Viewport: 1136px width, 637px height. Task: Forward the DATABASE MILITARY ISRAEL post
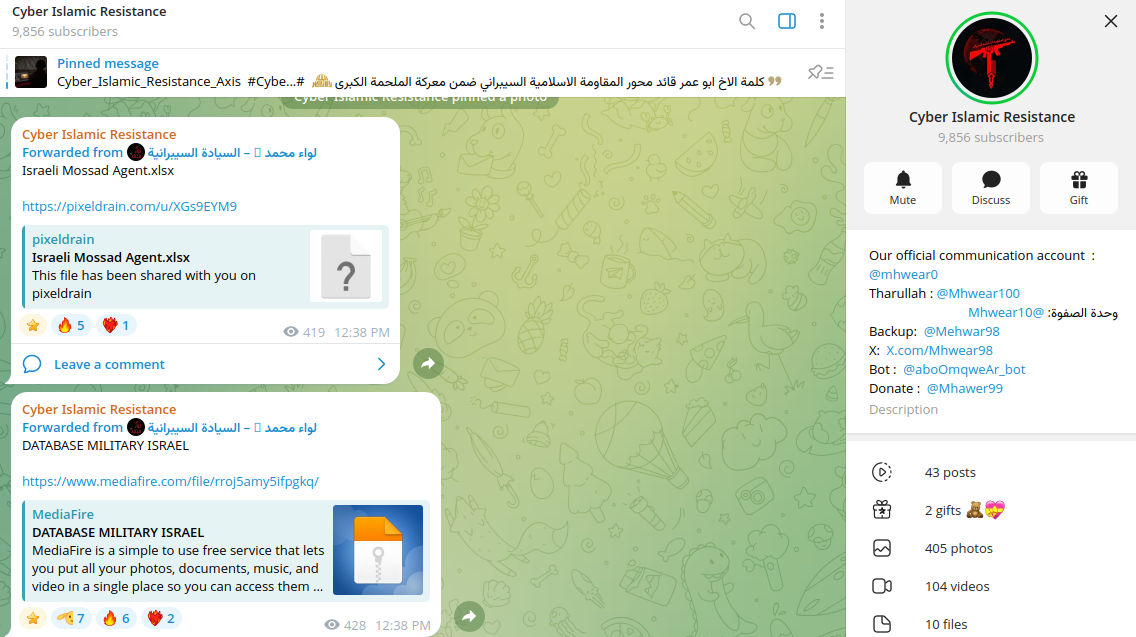[469, 616]
